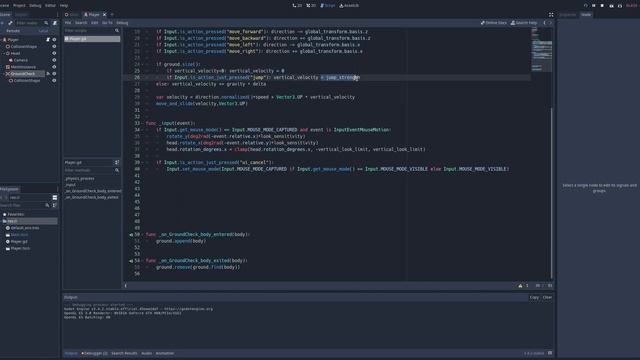Viewport: 640px width, 360px height.
Task: Open the Help menu
Action: (64, 5)
